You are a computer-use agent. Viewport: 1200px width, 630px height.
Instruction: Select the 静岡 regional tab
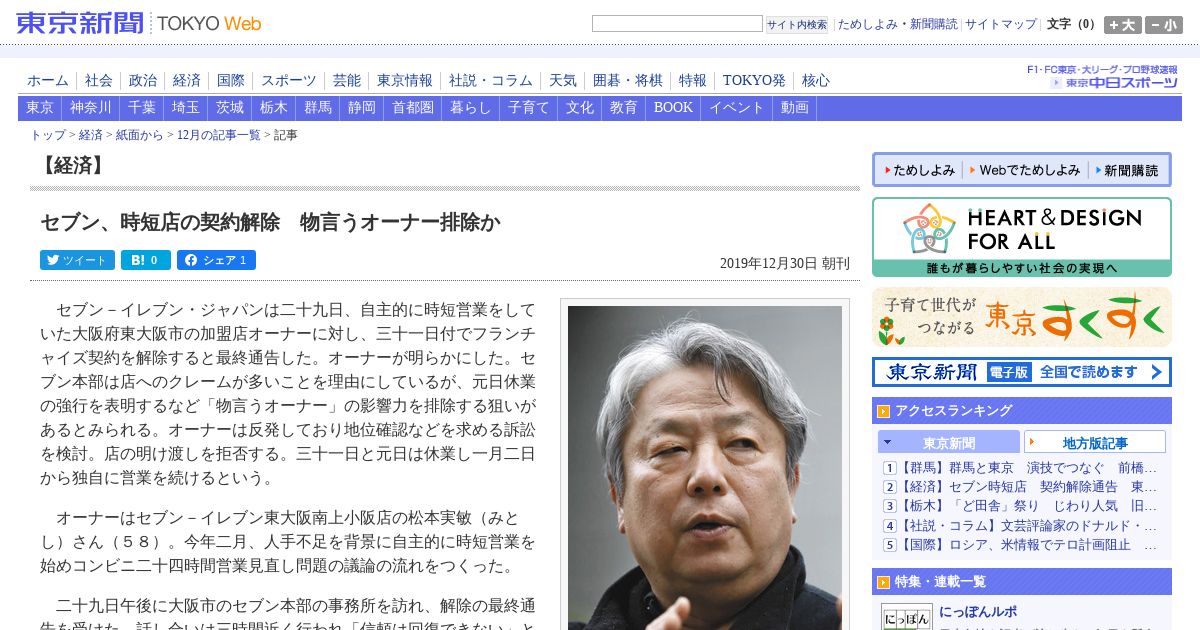pyautogui.click(x=362, y=108)
